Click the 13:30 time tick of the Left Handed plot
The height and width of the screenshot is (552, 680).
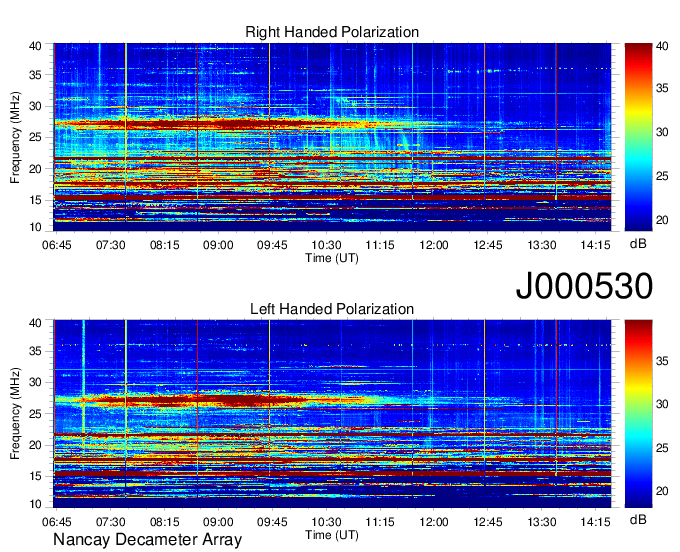click(x=542, y=522)
